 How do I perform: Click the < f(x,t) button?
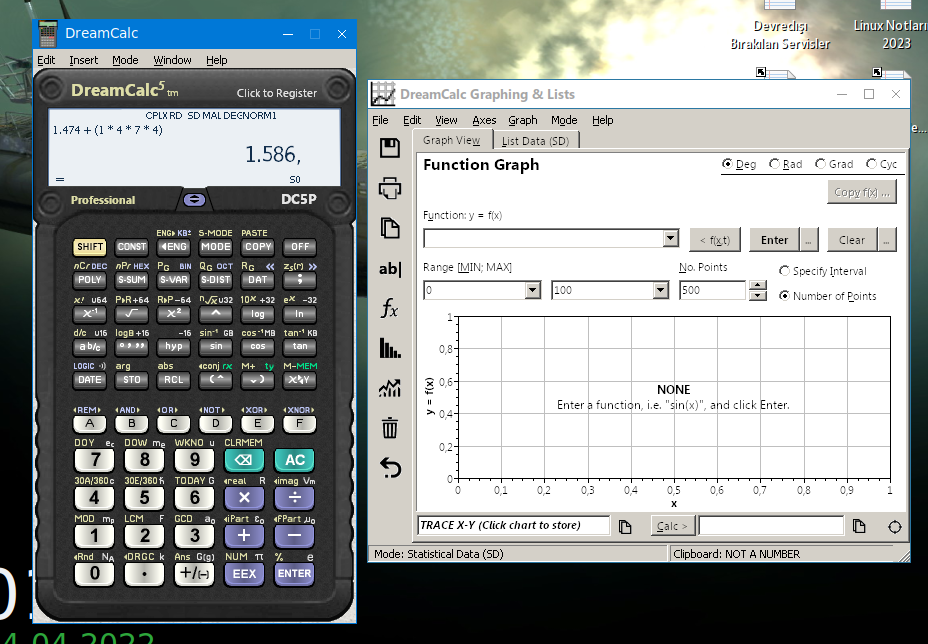point(714,240)
